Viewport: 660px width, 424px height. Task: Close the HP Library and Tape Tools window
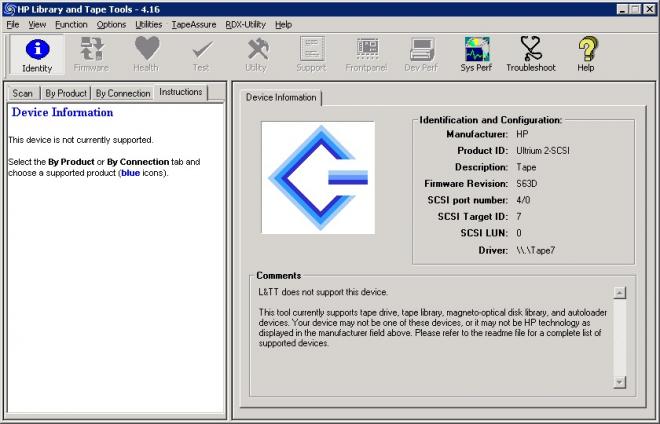tap(649, 9)
